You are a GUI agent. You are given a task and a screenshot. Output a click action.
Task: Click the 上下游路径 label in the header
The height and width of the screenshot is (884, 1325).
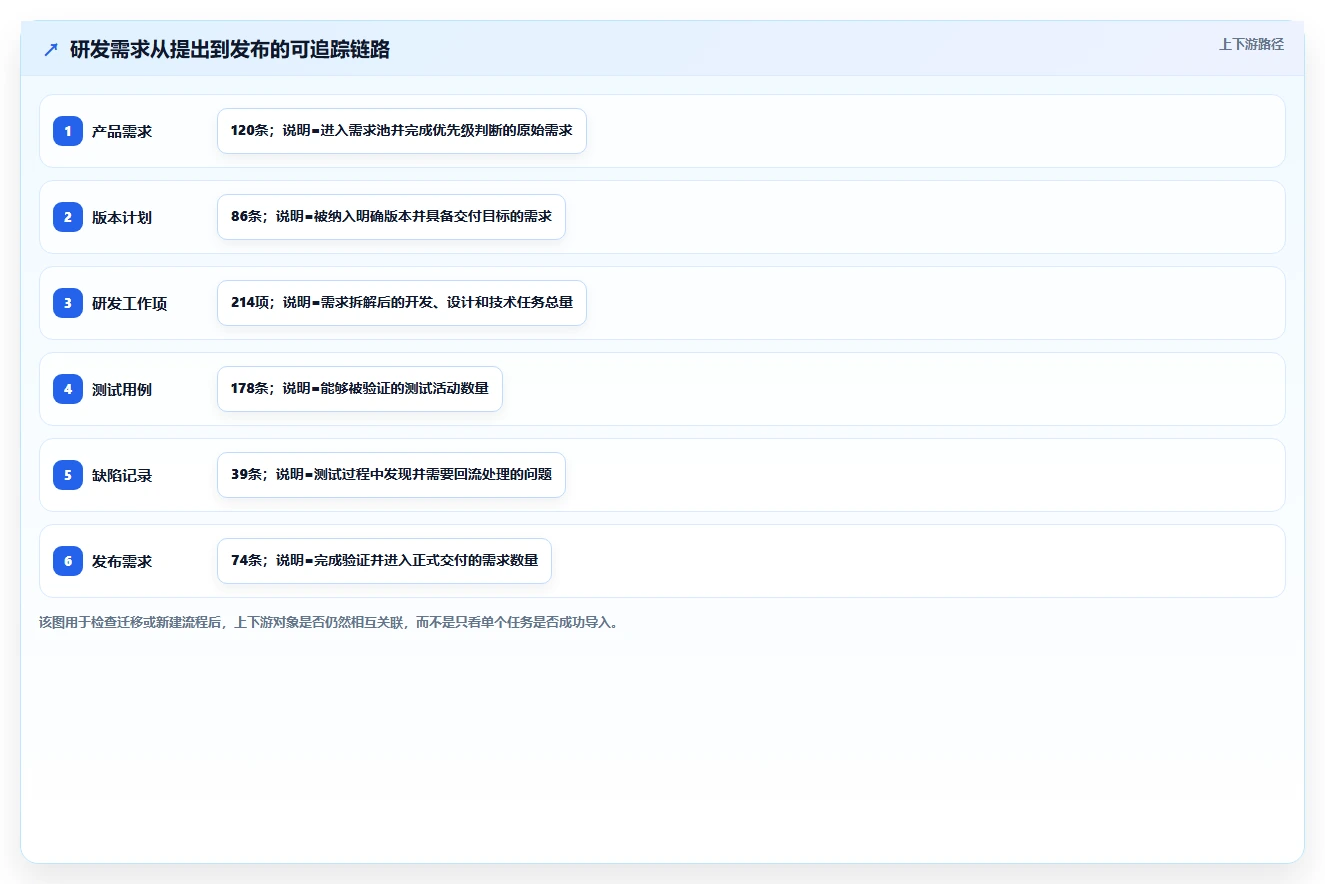click(1251, 44)
